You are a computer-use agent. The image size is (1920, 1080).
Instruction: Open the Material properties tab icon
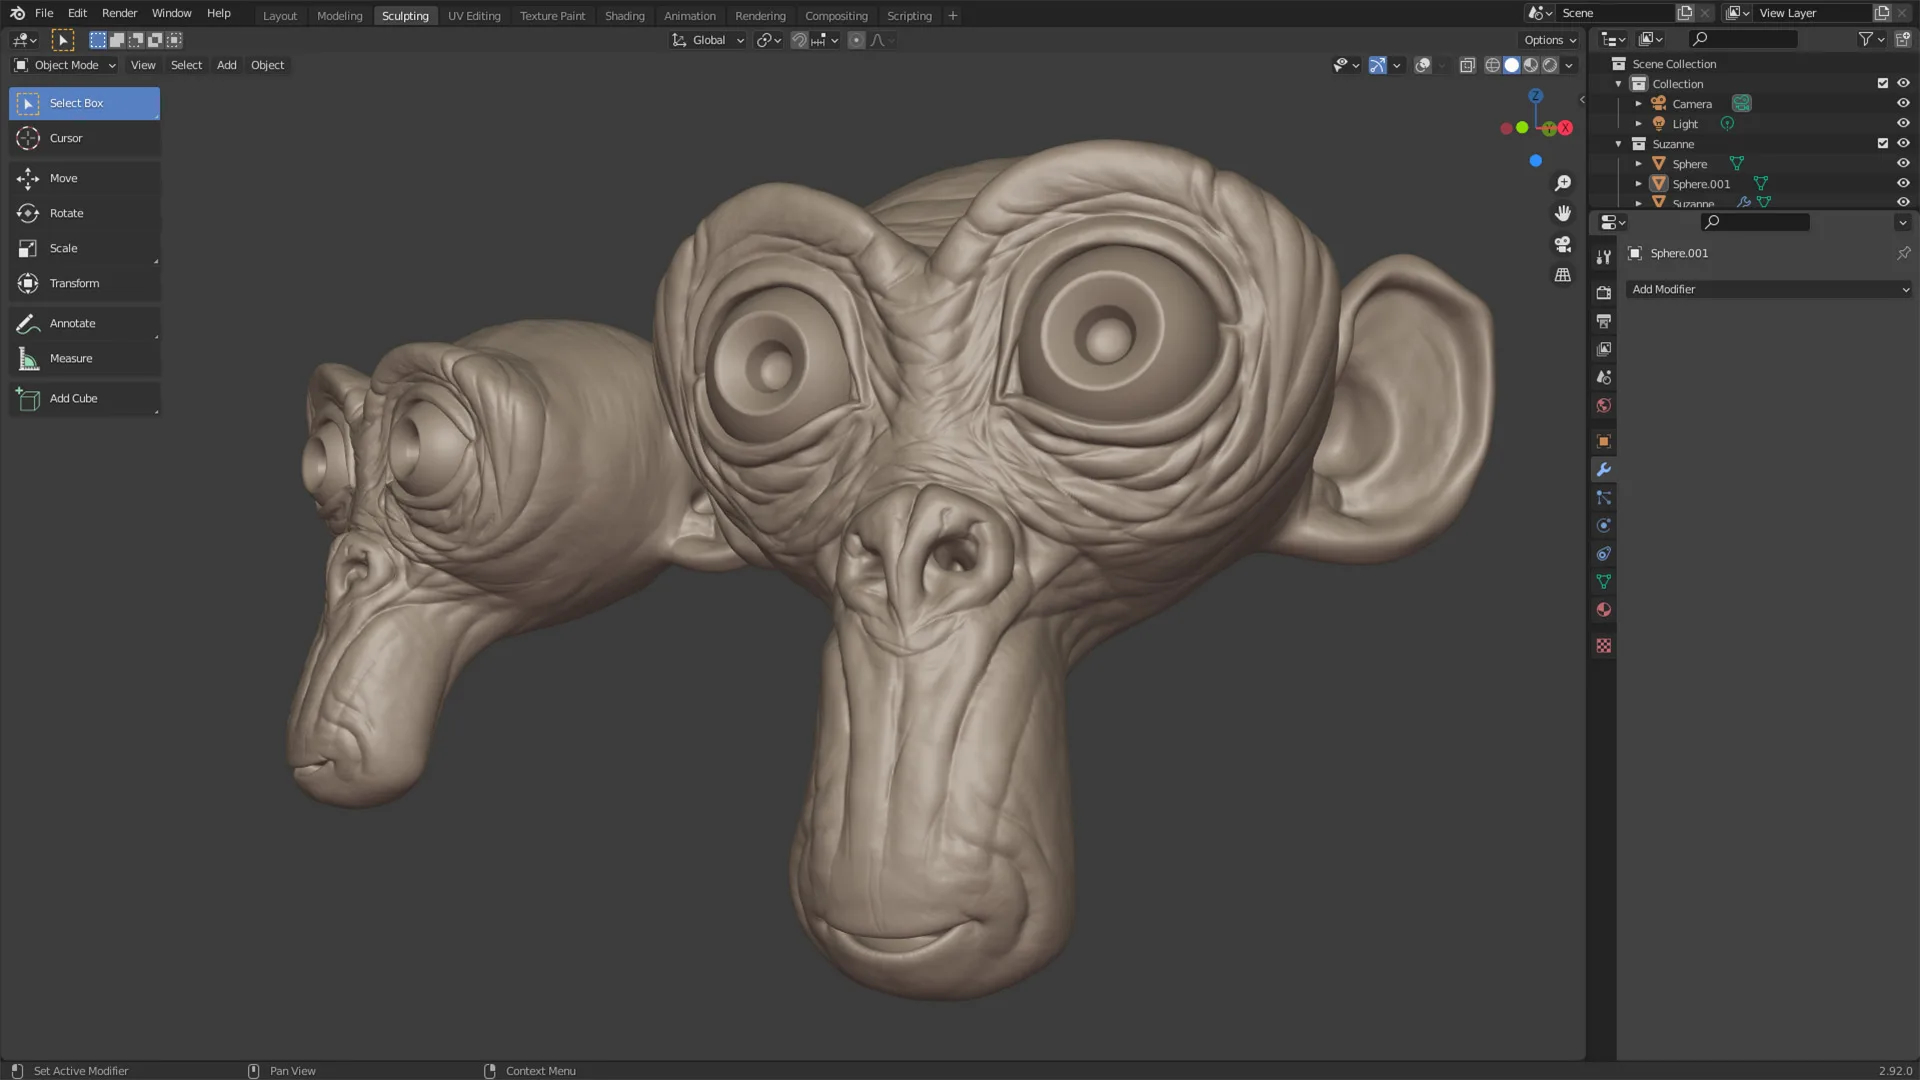pos(1604,610)
